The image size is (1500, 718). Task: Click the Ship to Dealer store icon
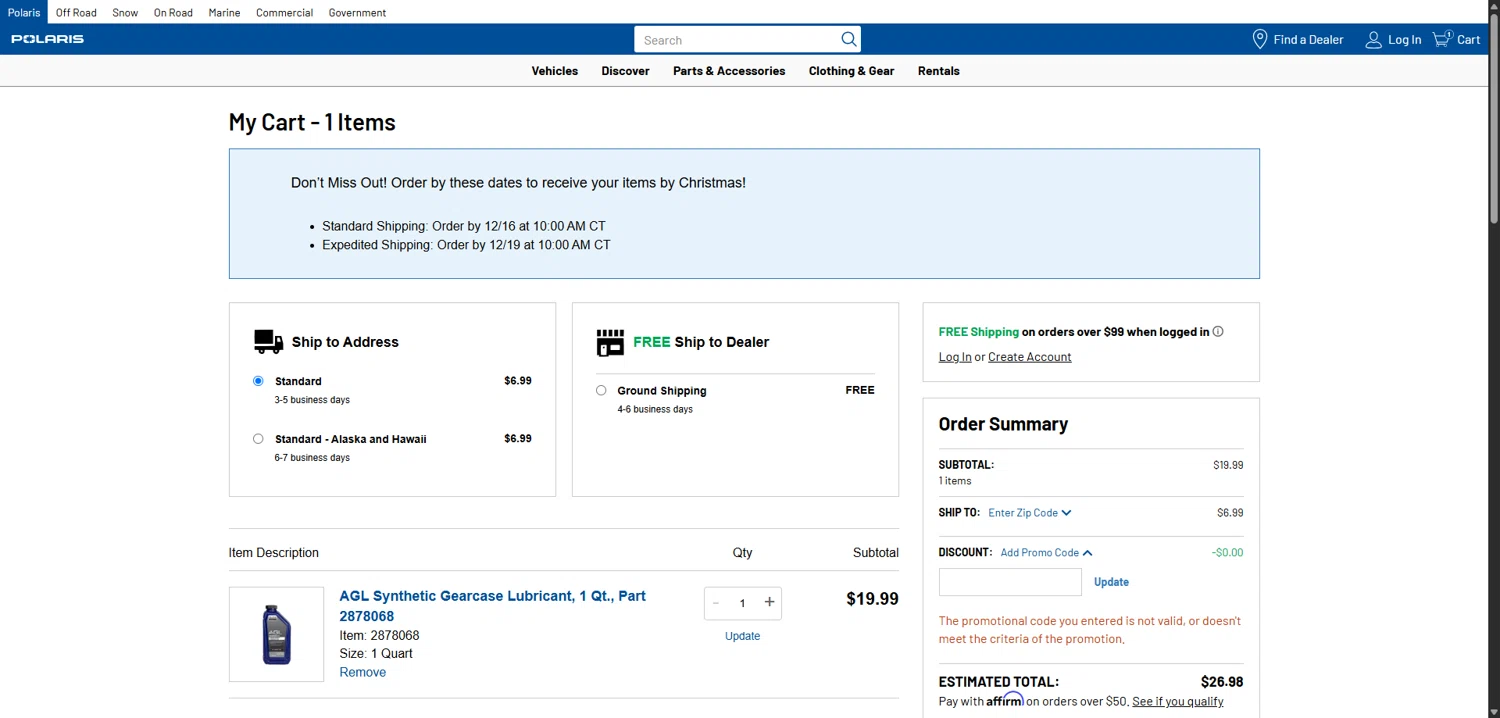coord(610,342)
